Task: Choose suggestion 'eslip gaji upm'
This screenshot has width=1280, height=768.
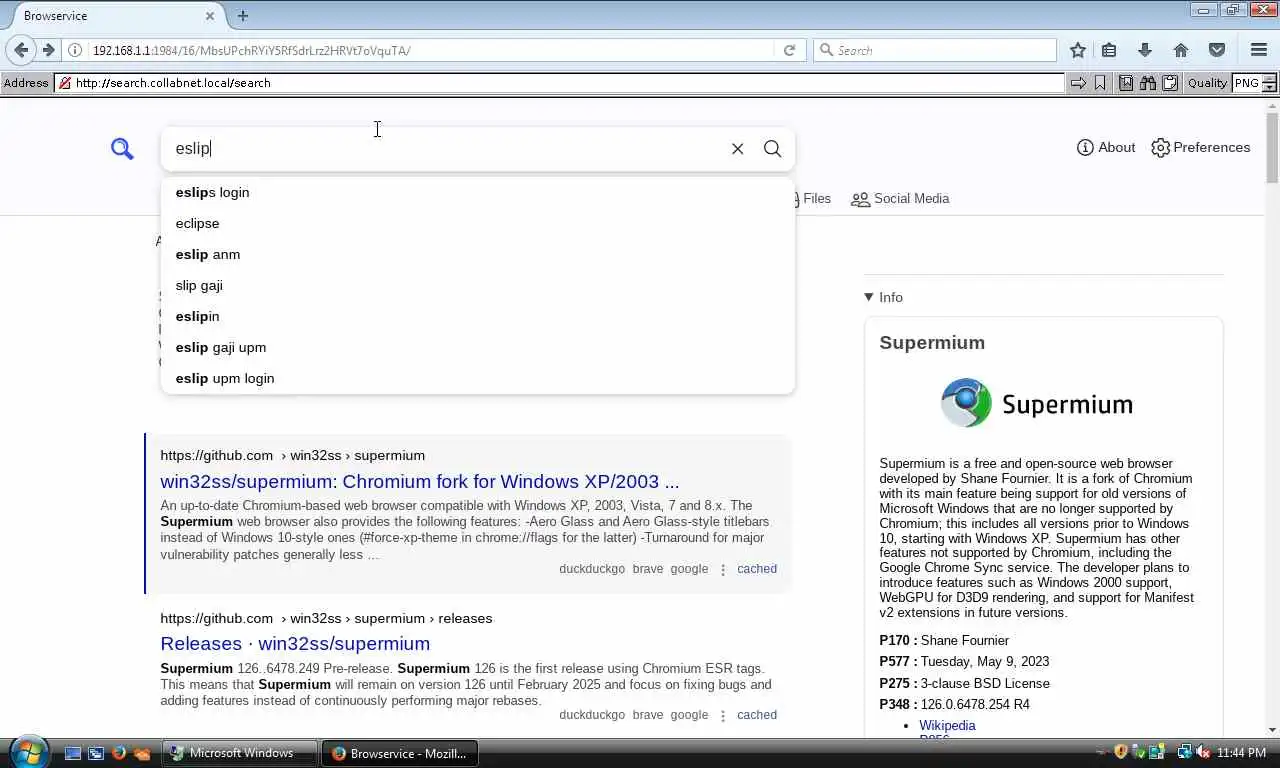Action: point(478,347)
